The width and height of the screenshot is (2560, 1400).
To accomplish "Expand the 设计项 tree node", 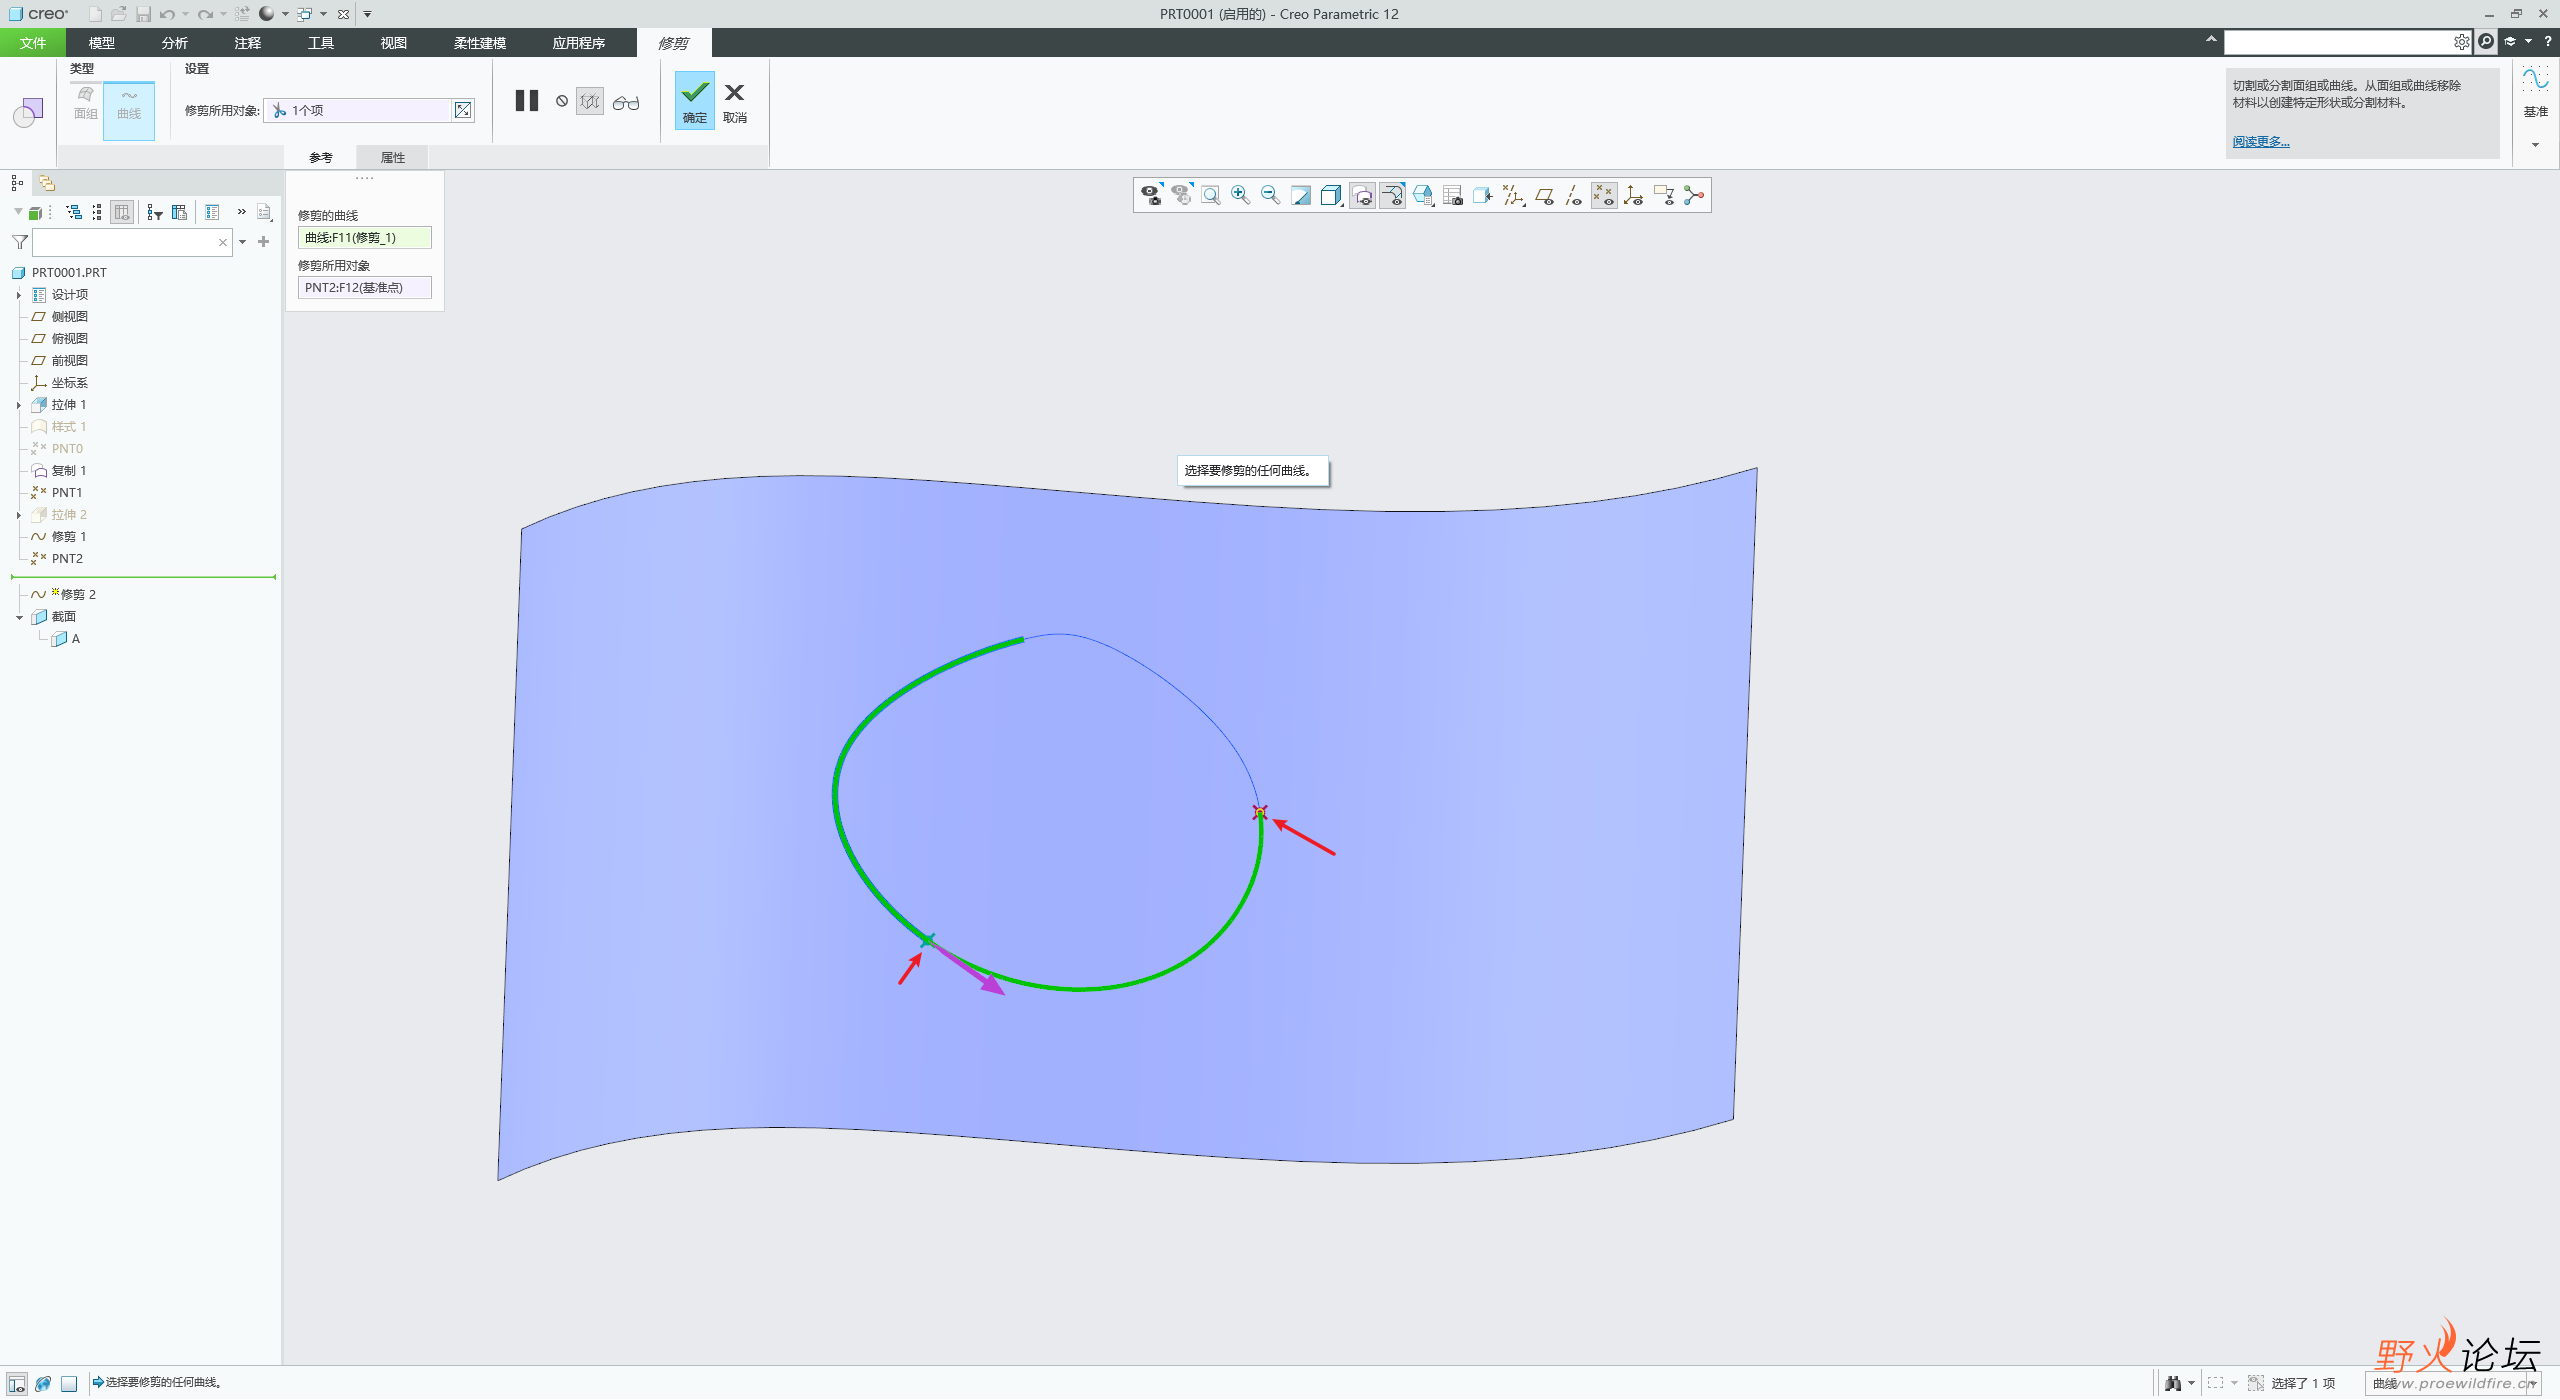I will click(18, 295).
